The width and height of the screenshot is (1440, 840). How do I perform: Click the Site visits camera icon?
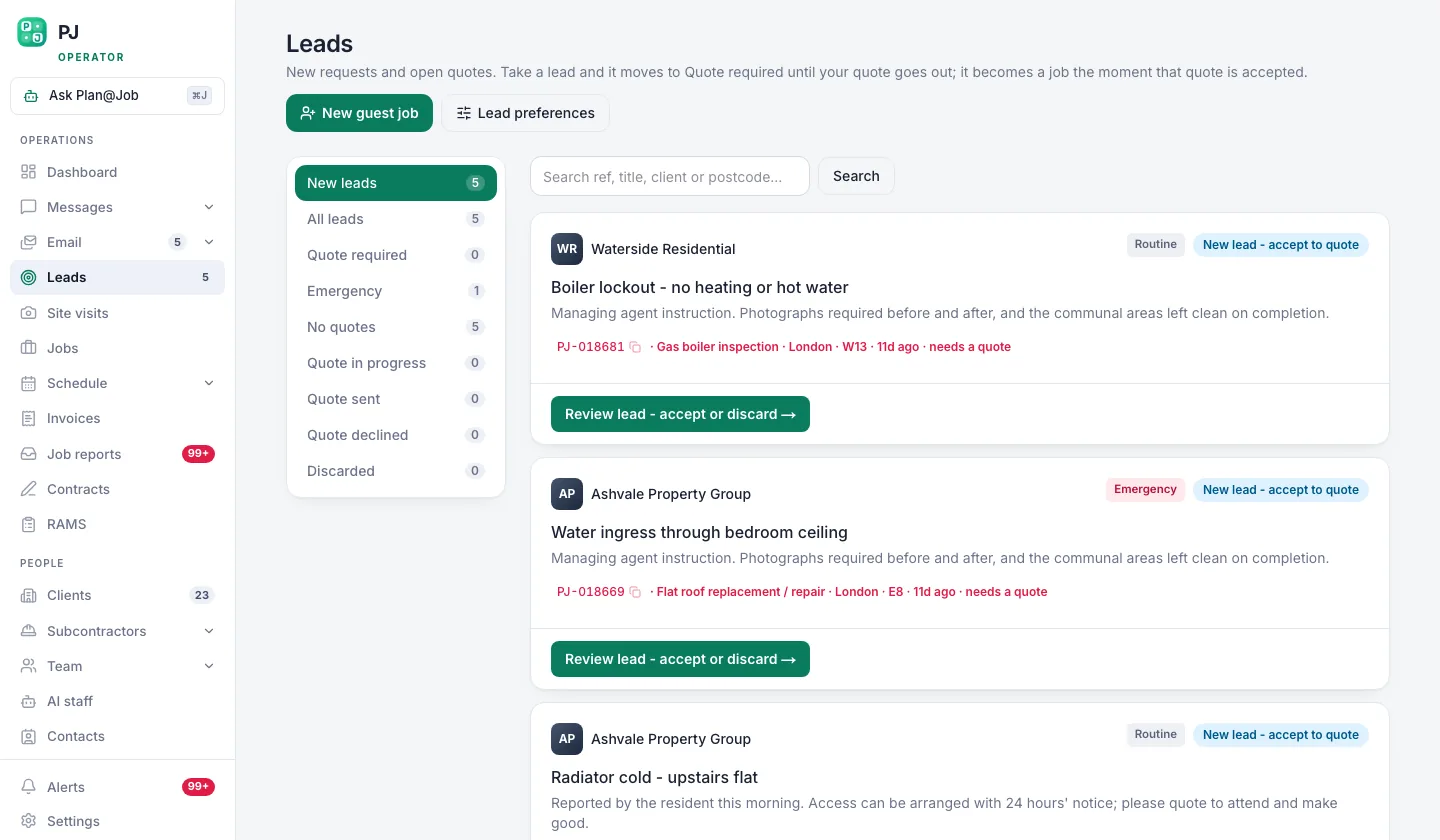(x=29, y=313)
